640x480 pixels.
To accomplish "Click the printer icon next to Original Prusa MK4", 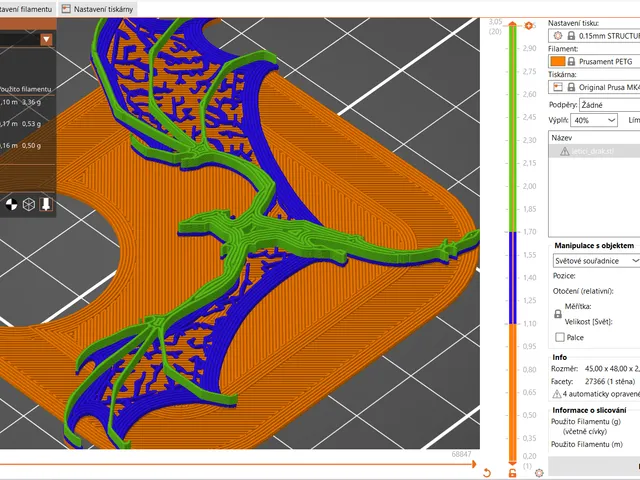I will click(x=558, y=87).
